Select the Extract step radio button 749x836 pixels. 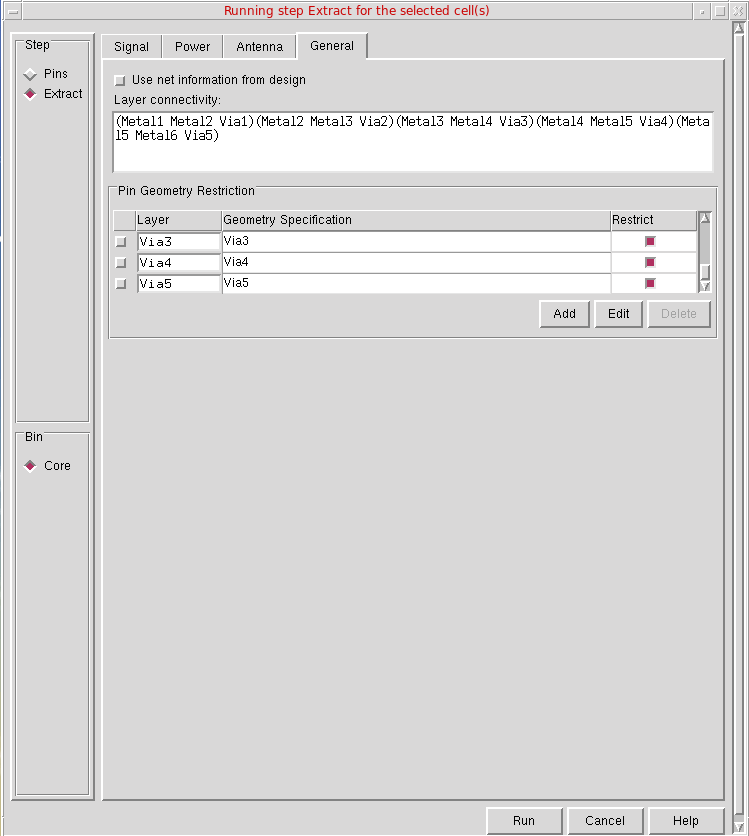click(30, 94)
